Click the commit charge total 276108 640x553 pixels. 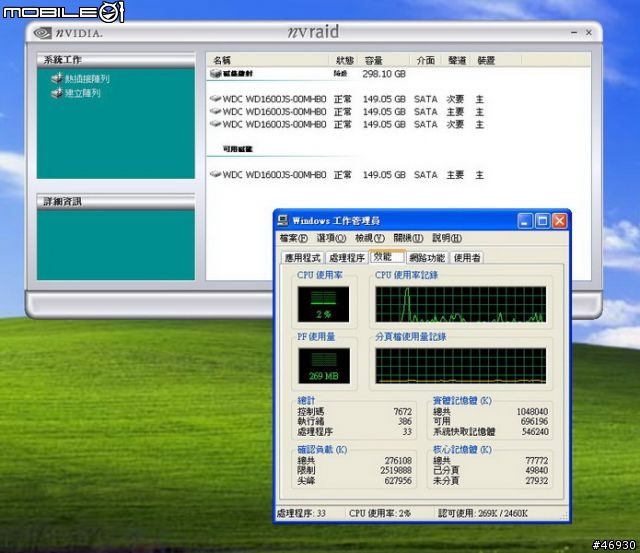pyautogui.click(x=398, y=460)
